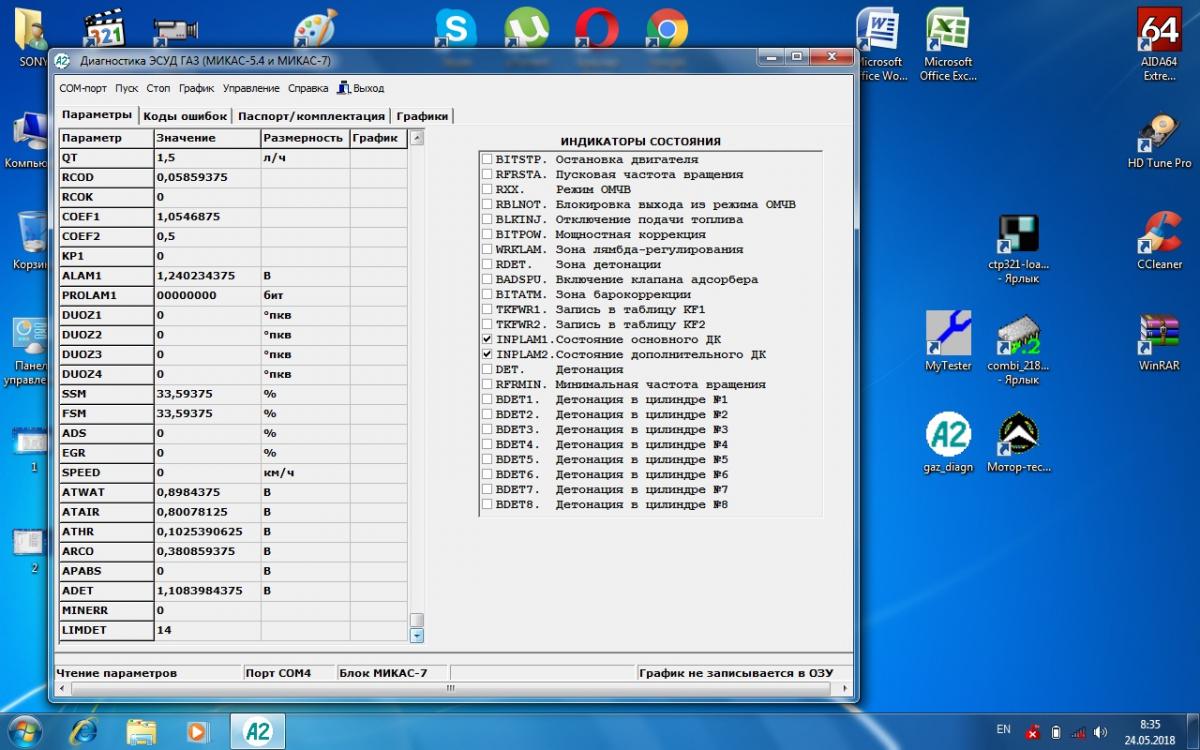Screen dimensions: 1200x750
Task: Click Стоп menu item
Action: click(x=158, y=88)
